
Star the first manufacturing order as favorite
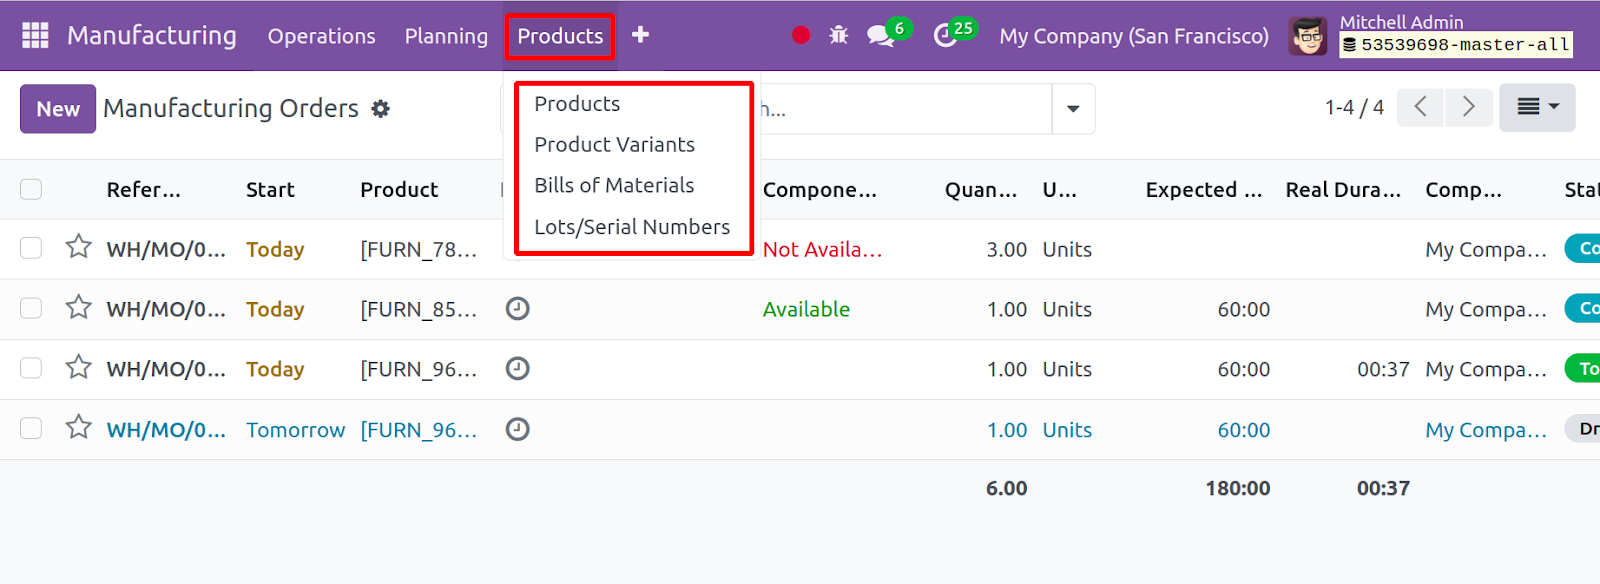tap(78, 247)
